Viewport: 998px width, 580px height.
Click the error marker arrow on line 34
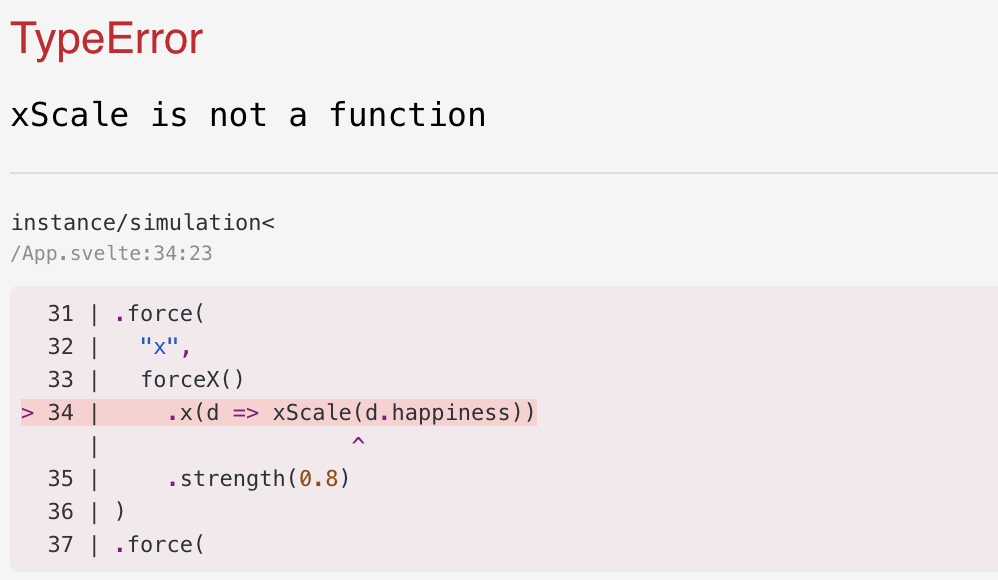[x=27, y=413]
